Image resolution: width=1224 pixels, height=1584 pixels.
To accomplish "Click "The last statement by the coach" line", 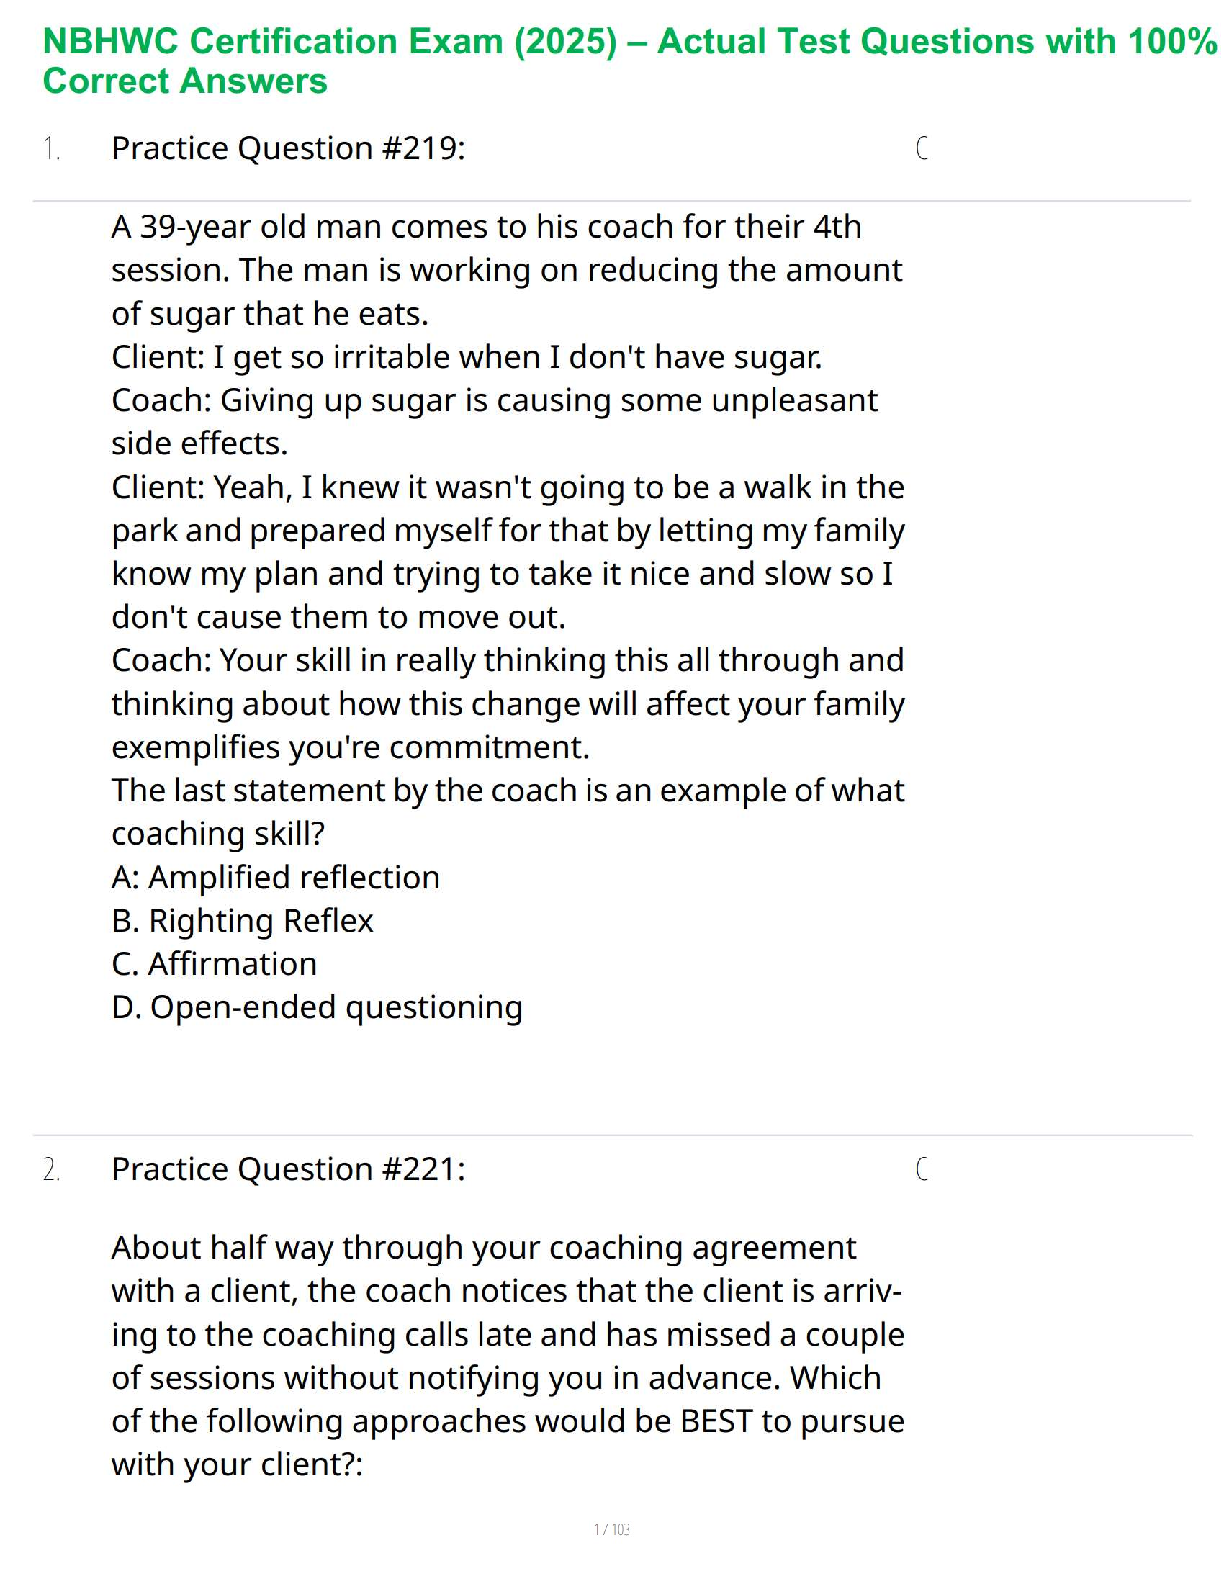I will click(x=507, y=790).
